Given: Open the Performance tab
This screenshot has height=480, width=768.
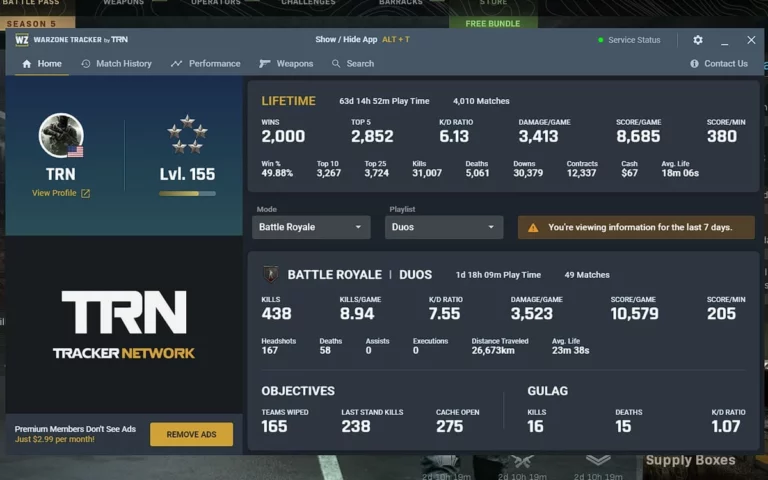Looking at the screenshot, I should click(206, 64).
